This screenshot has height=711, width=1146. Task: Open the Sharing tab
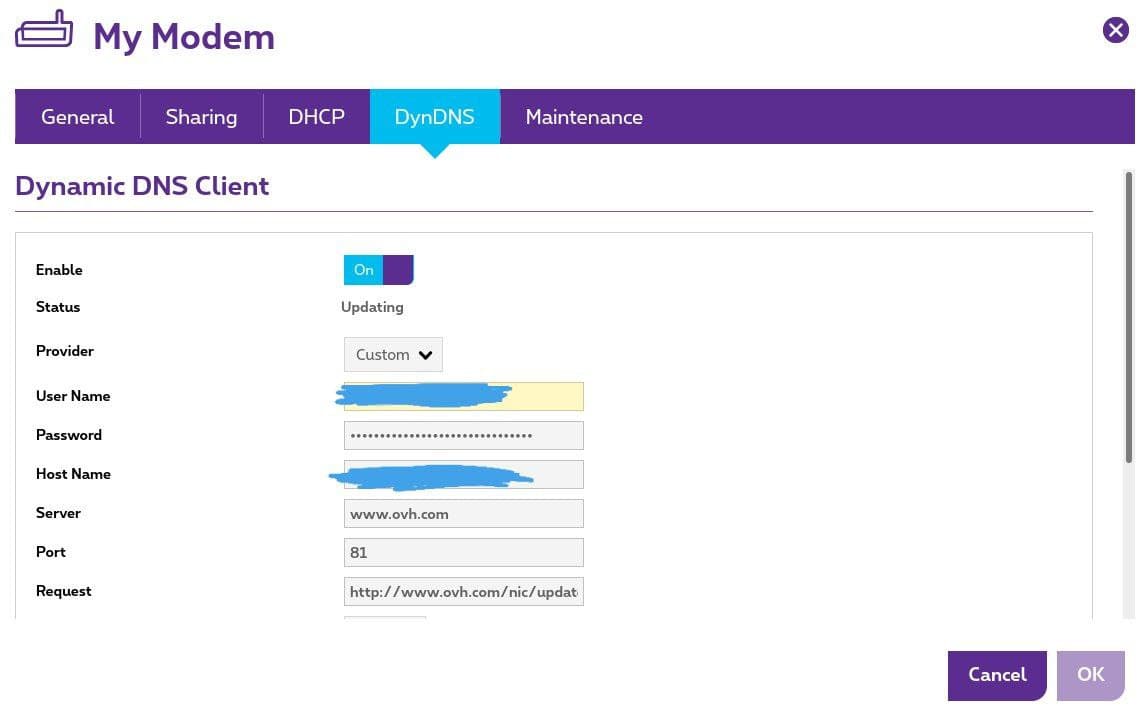point(201,117)
